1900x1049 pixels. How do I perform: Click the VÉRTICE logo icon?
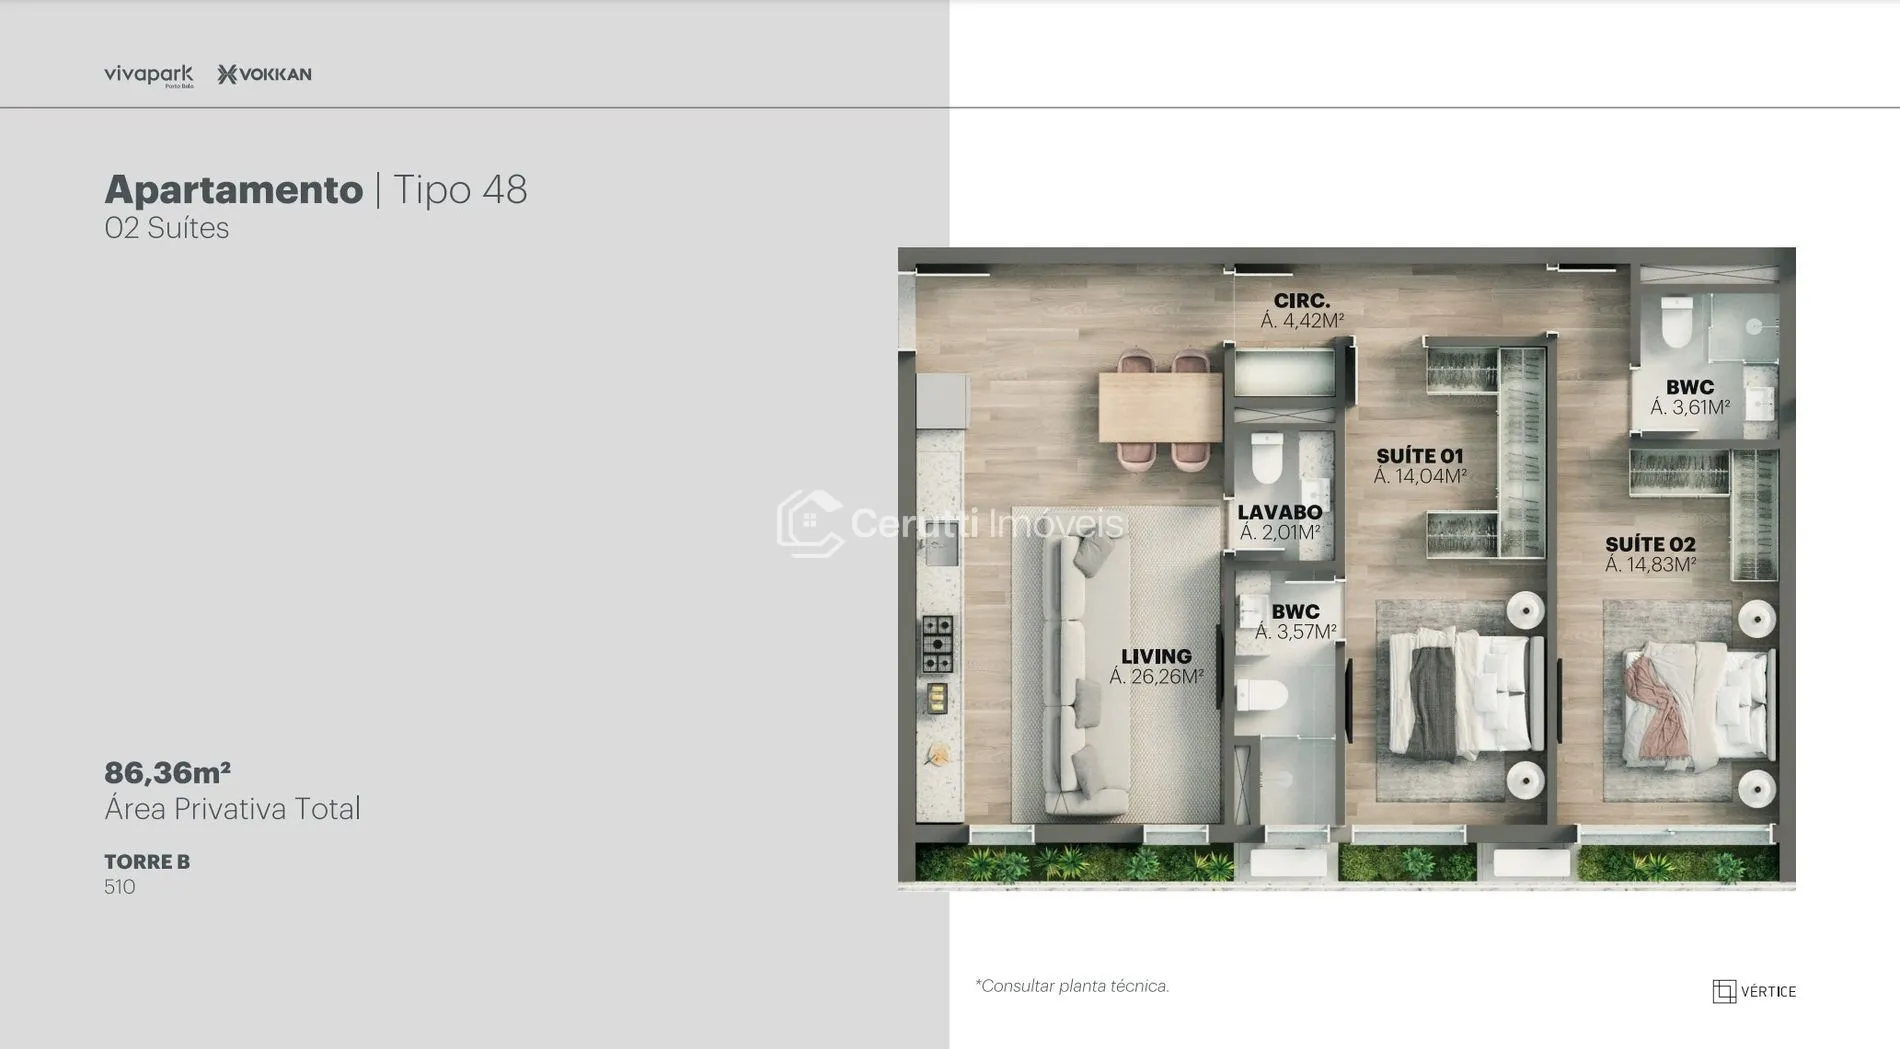pos(1723,991)
